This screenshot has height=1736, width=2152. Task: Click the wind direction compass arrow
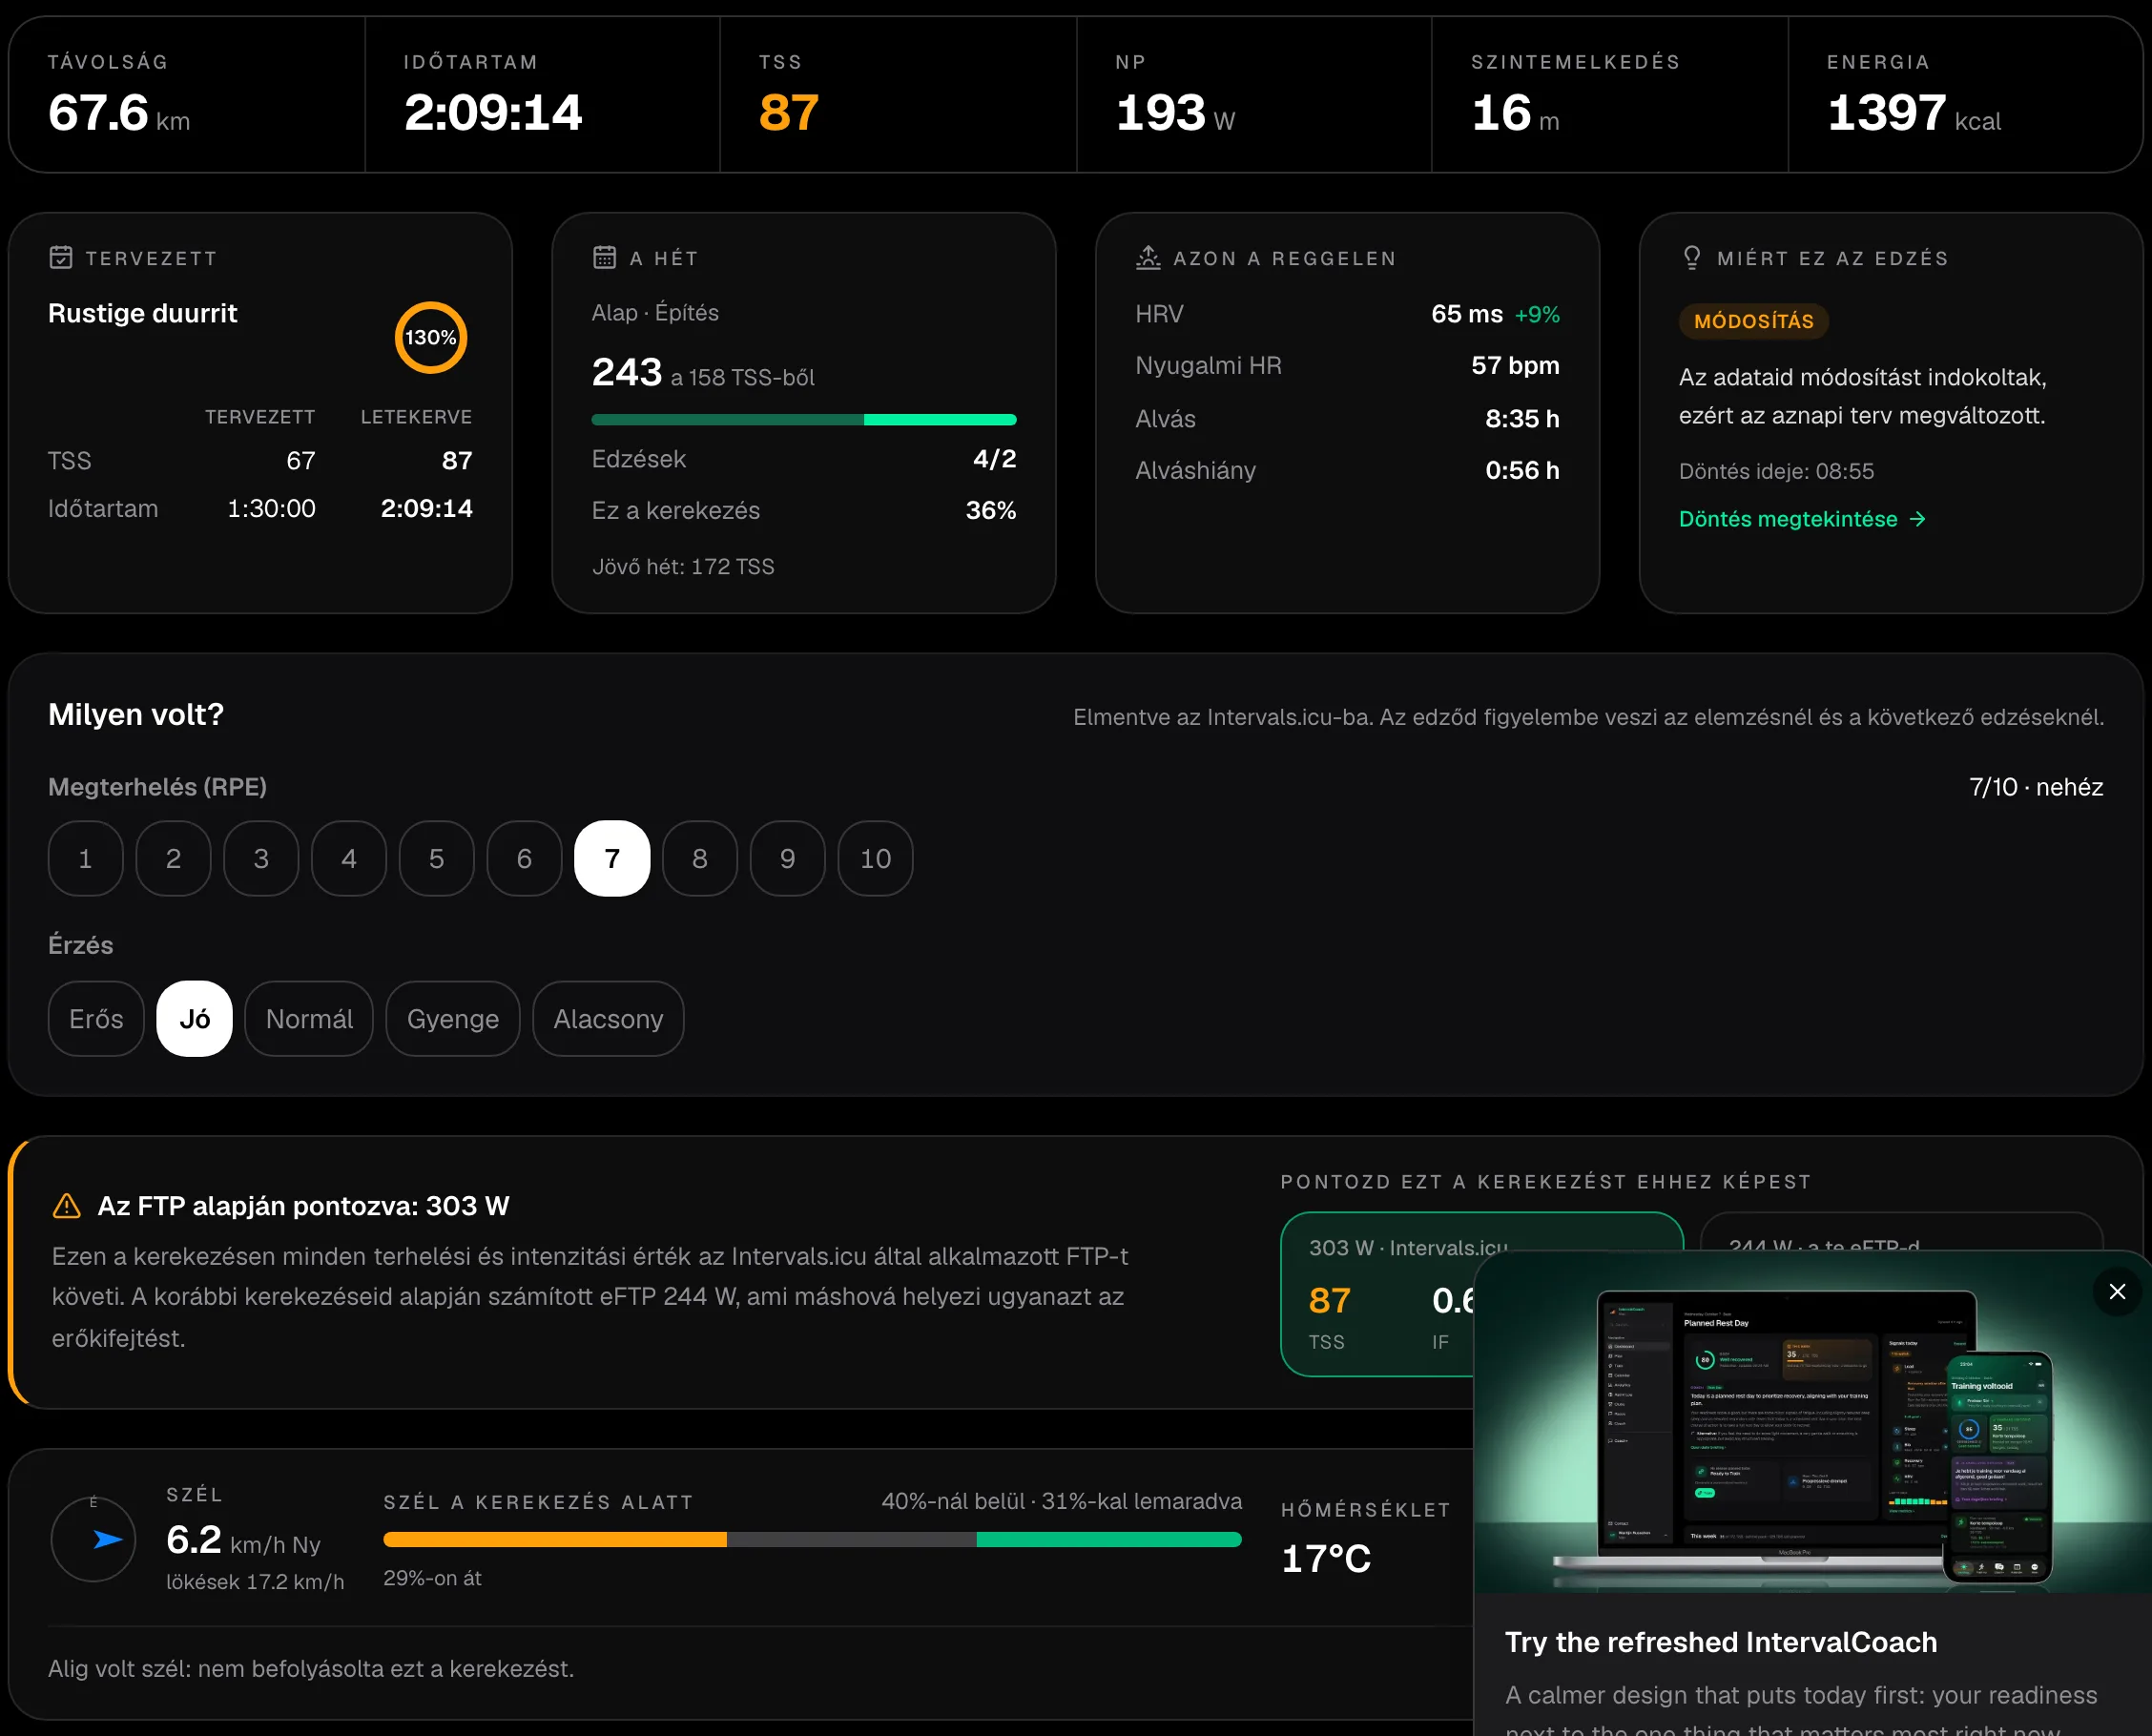click(107, 1539)
